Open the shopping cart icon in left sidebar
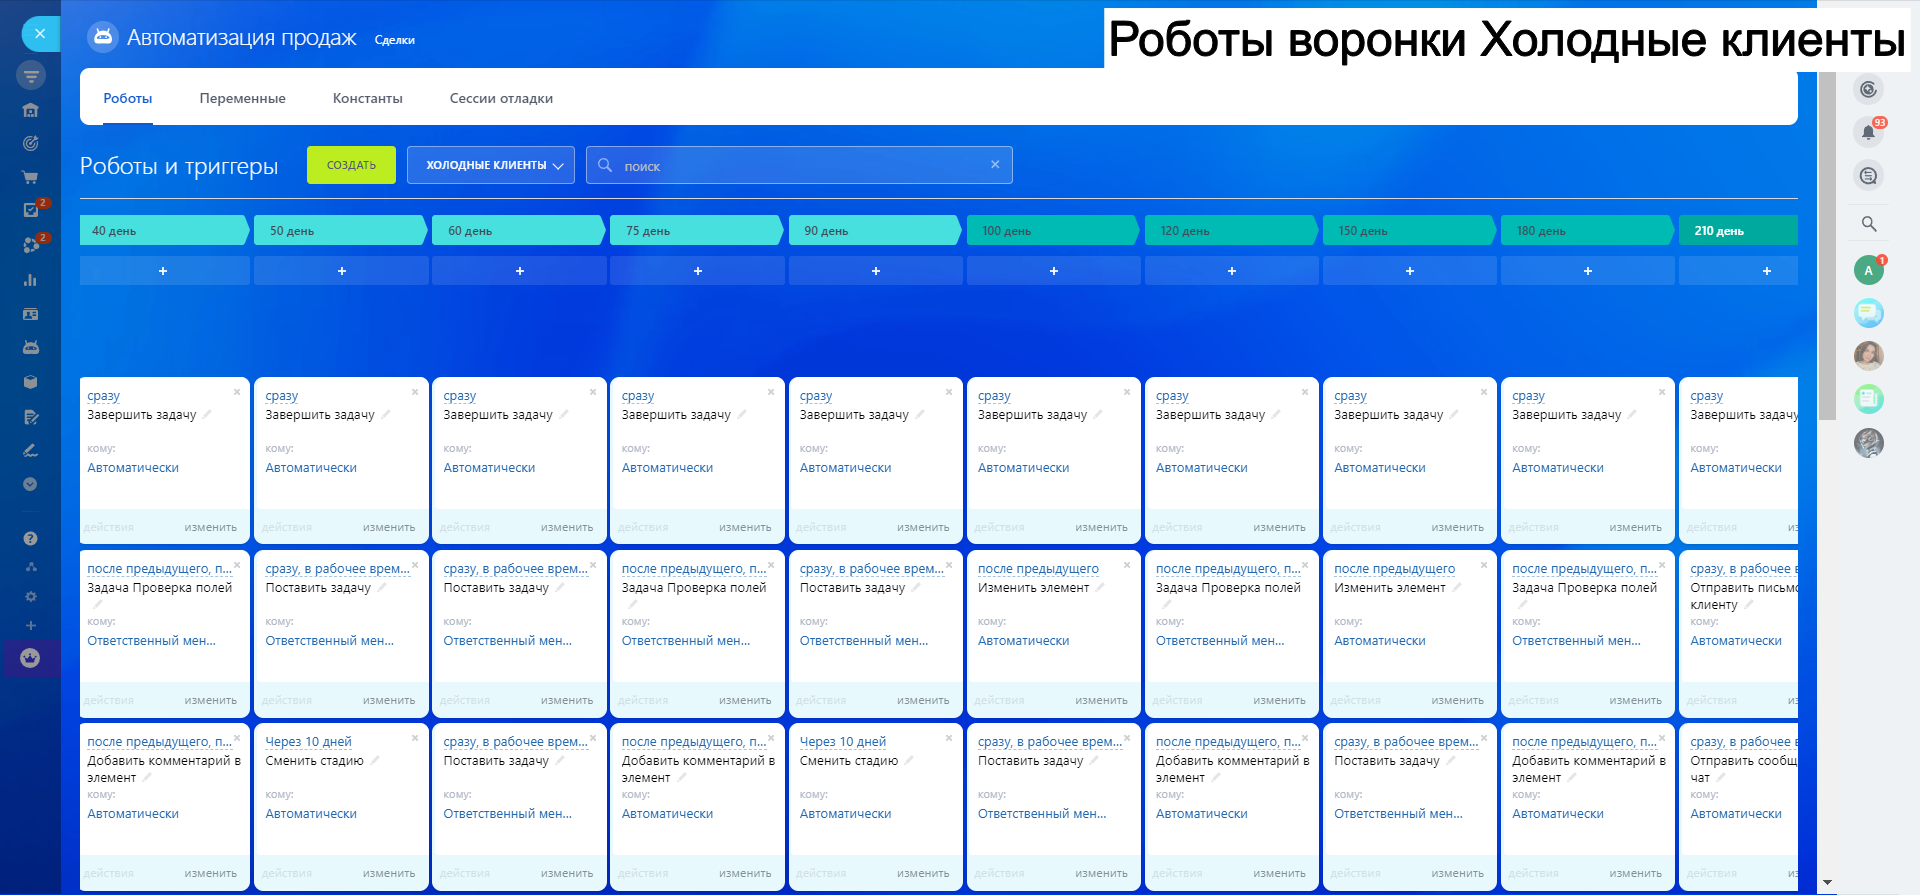The width and height of the screenshot is (1920, 895). tap(30, 177)
